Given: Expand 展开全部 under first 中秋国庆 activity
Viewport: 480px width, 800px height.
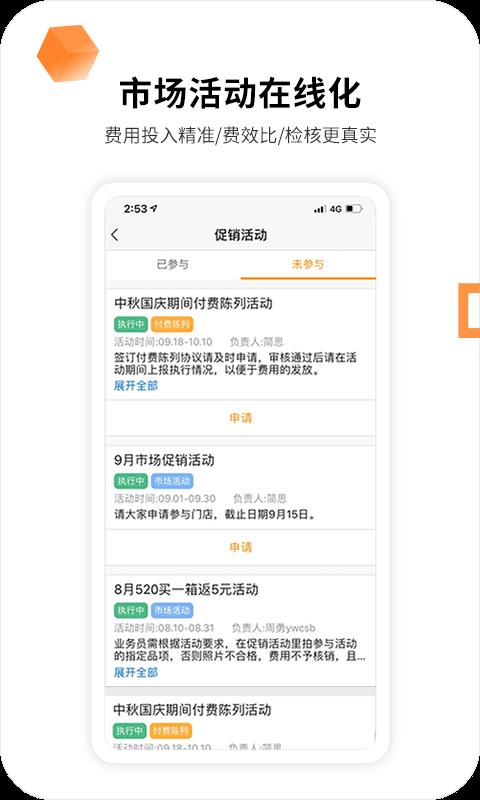Looking at the screenshot, I should coord(136,386).
